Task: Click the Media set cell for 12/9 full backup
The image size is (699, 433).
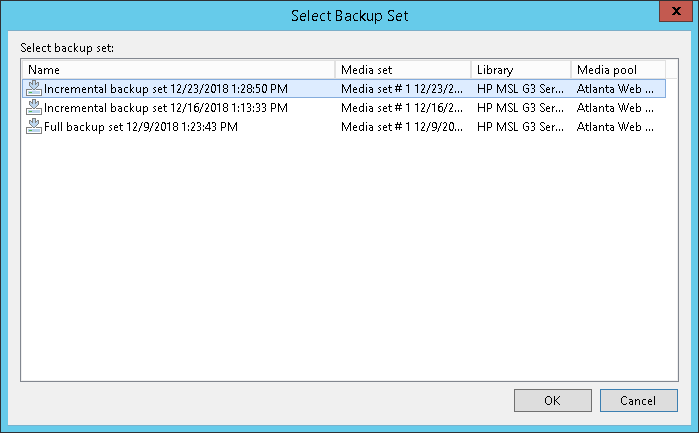Action: coord(402,127)
